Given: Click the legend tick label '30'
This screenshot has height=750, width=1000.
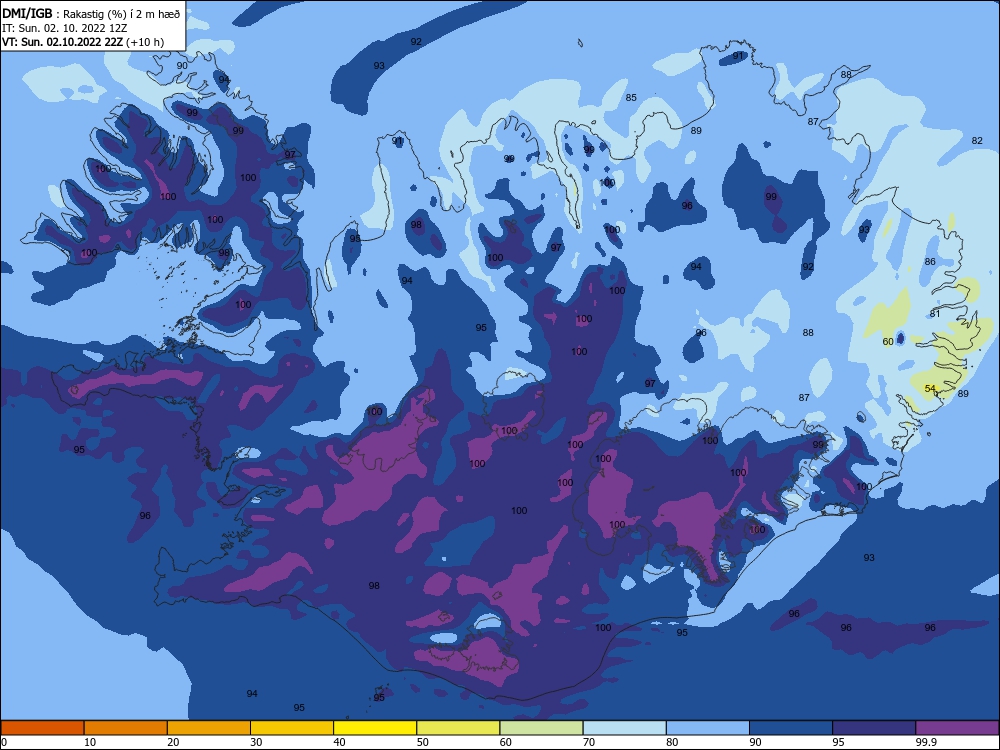Looking at the screenshot, I should [256, 742].
